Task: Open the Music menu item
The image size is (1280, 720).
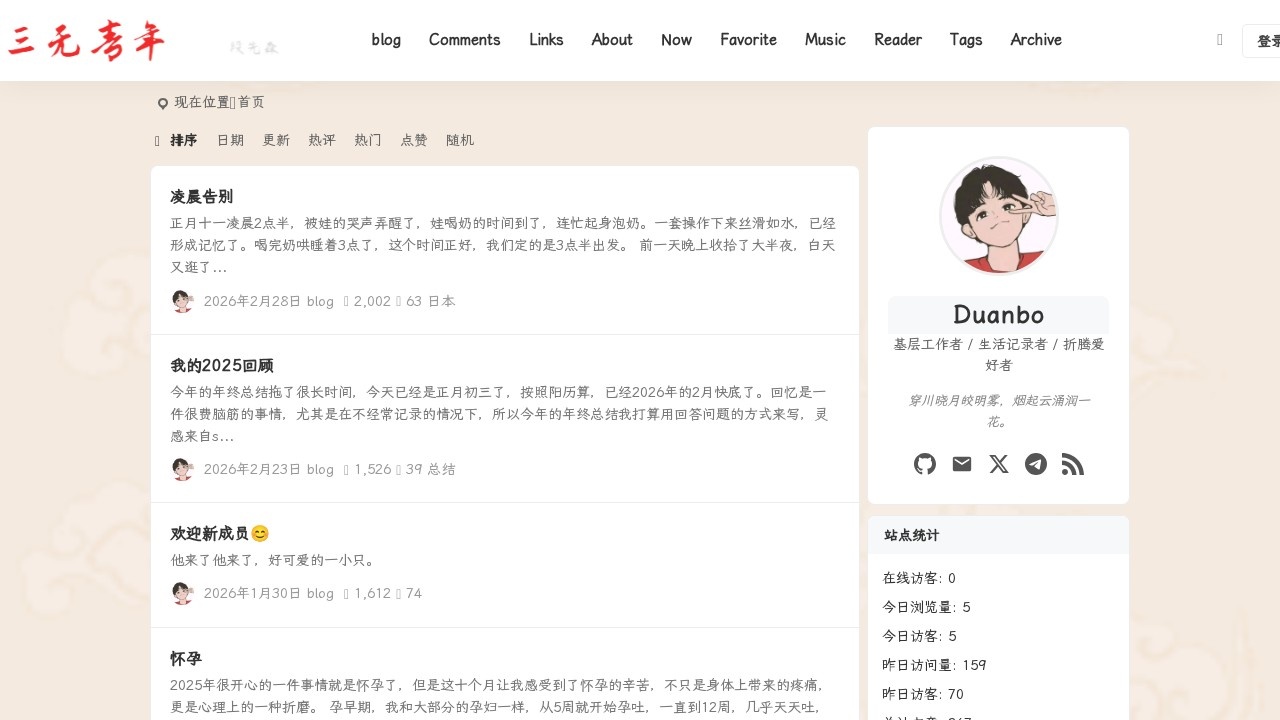Action: coord(824,40)
